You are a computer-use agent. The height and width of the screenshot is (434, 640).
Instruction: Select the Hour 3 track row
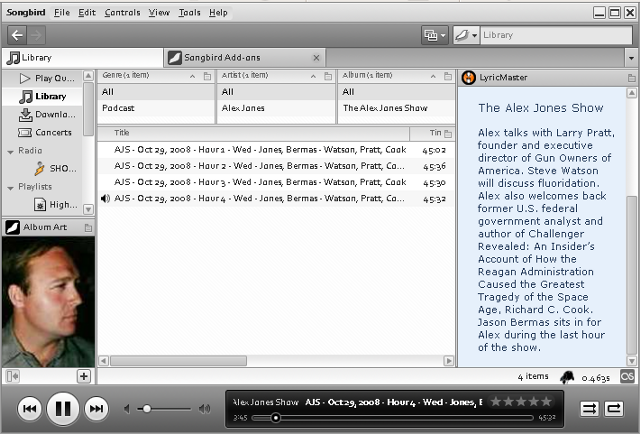pos(276,183)
